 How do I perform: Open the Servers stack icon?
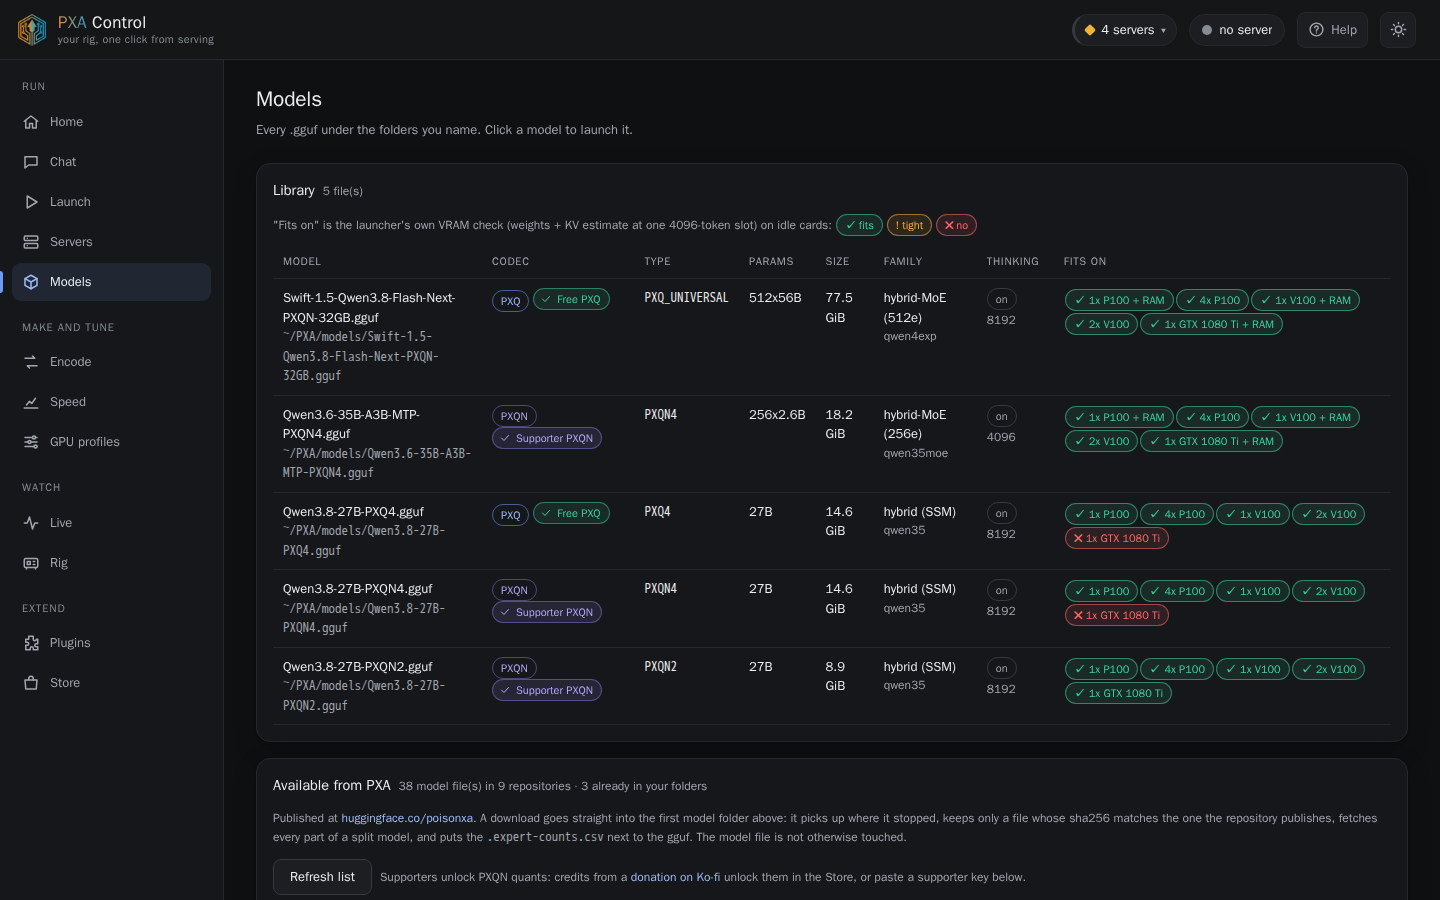pyautogui.click(x=31, y=242)
